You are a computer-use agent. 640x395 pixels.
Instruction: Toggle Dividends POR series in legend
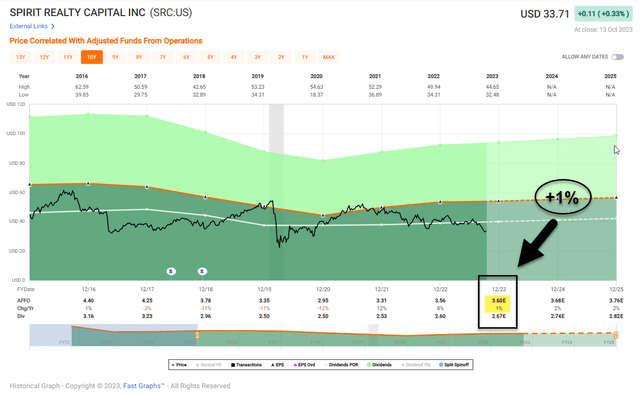click(341, 364)
